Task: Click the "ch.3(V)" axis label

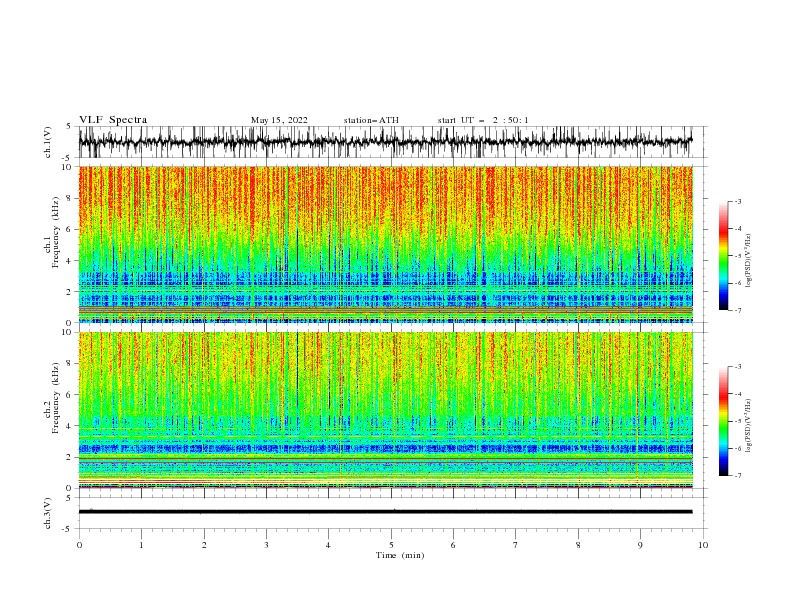Action: pyautogui.click(x=48, y=513)
